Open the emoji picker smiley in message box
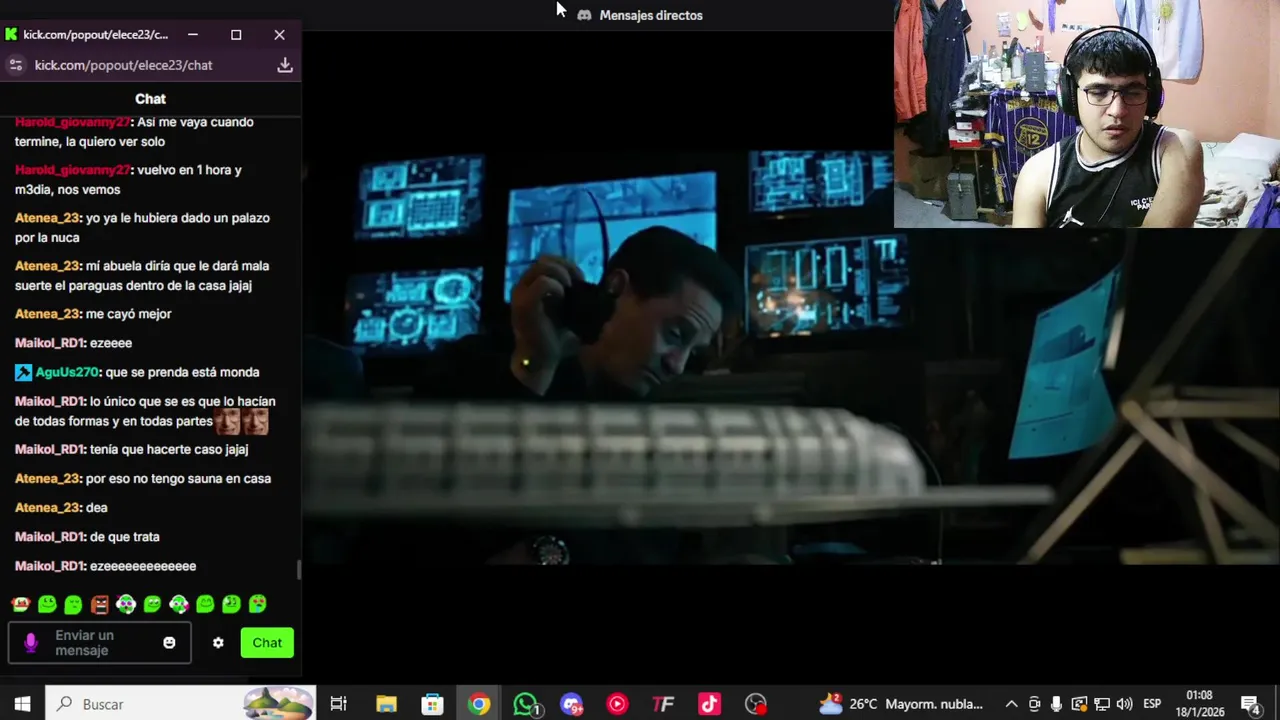Image resolution: width=1280 pixels, height=720 pixels. click(x=169, y=643)
